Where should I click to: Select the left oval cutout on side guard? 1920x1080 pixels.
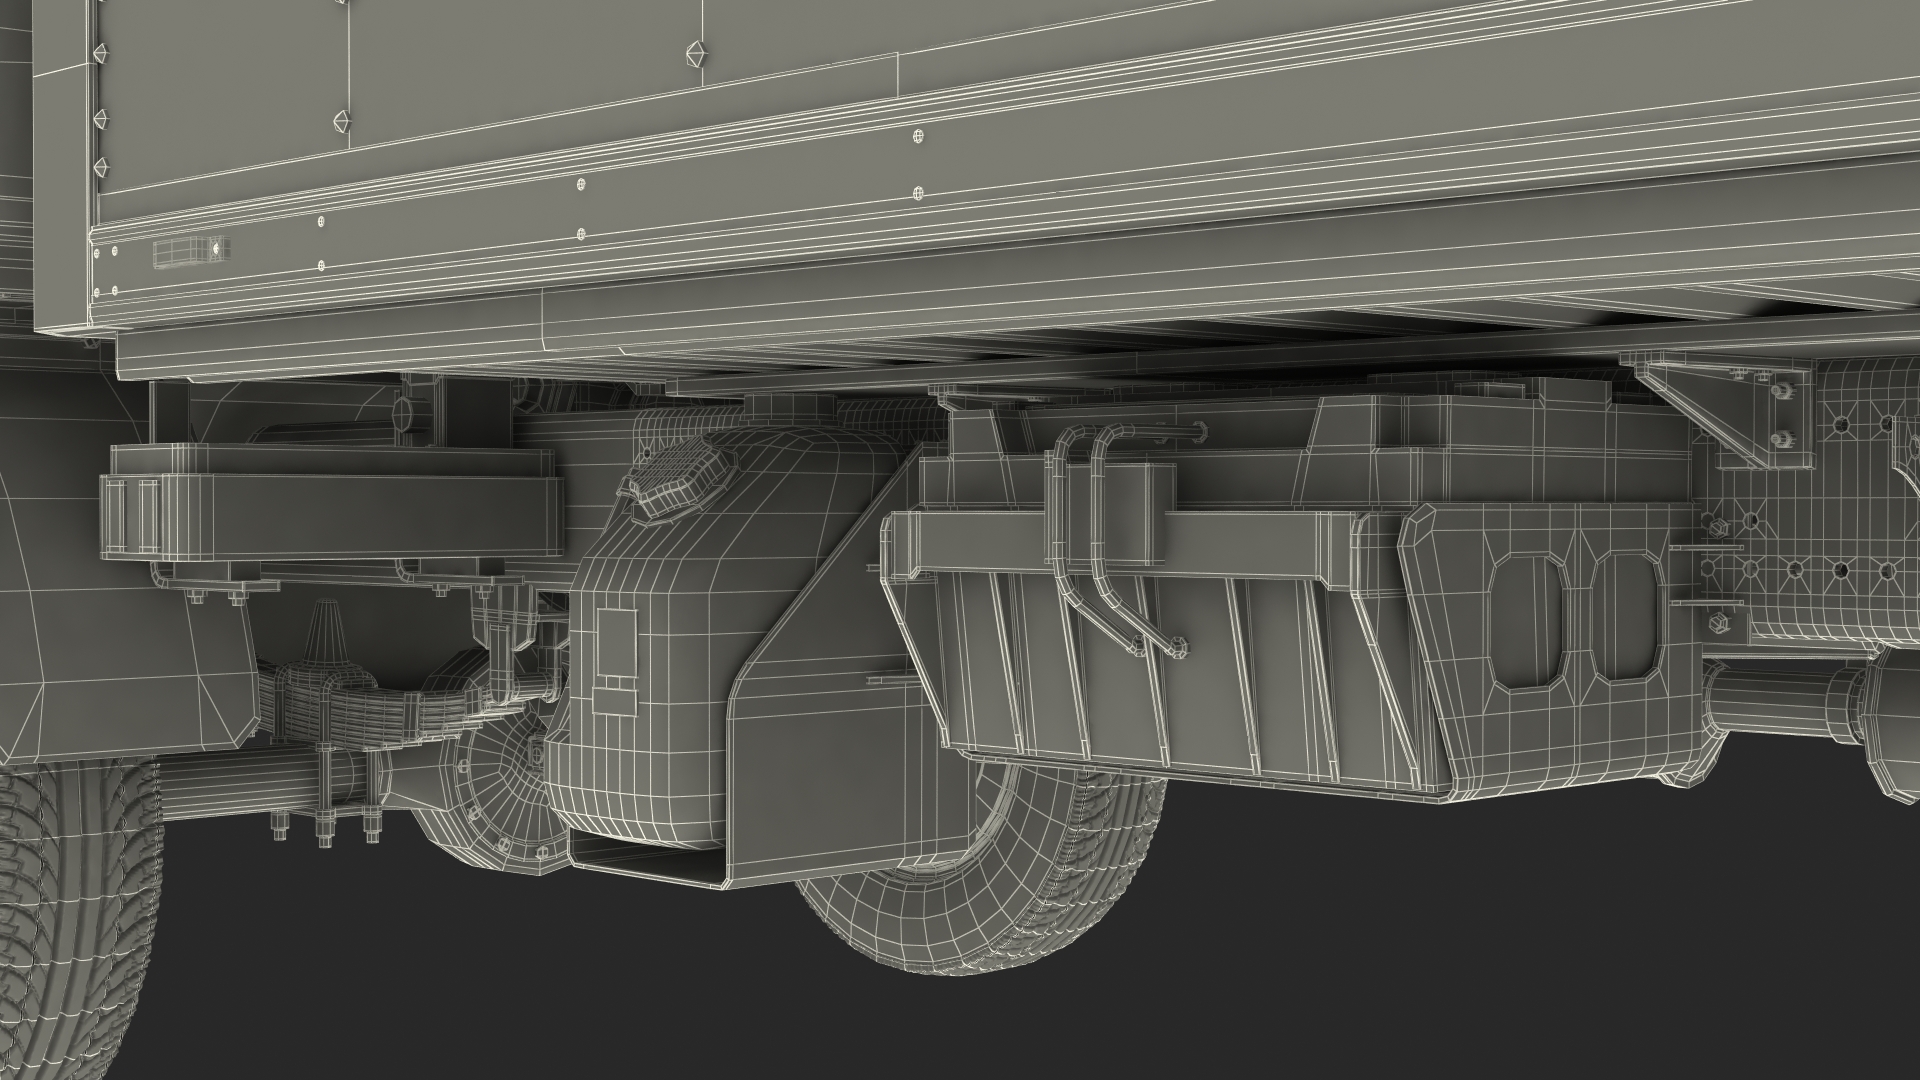(x=1527, y=620)
